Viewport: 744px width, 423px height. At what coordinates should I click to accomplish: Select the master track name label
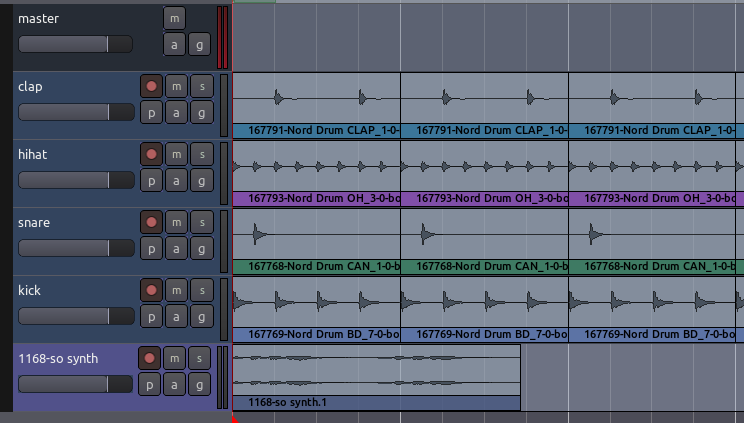tap(38, 19)
